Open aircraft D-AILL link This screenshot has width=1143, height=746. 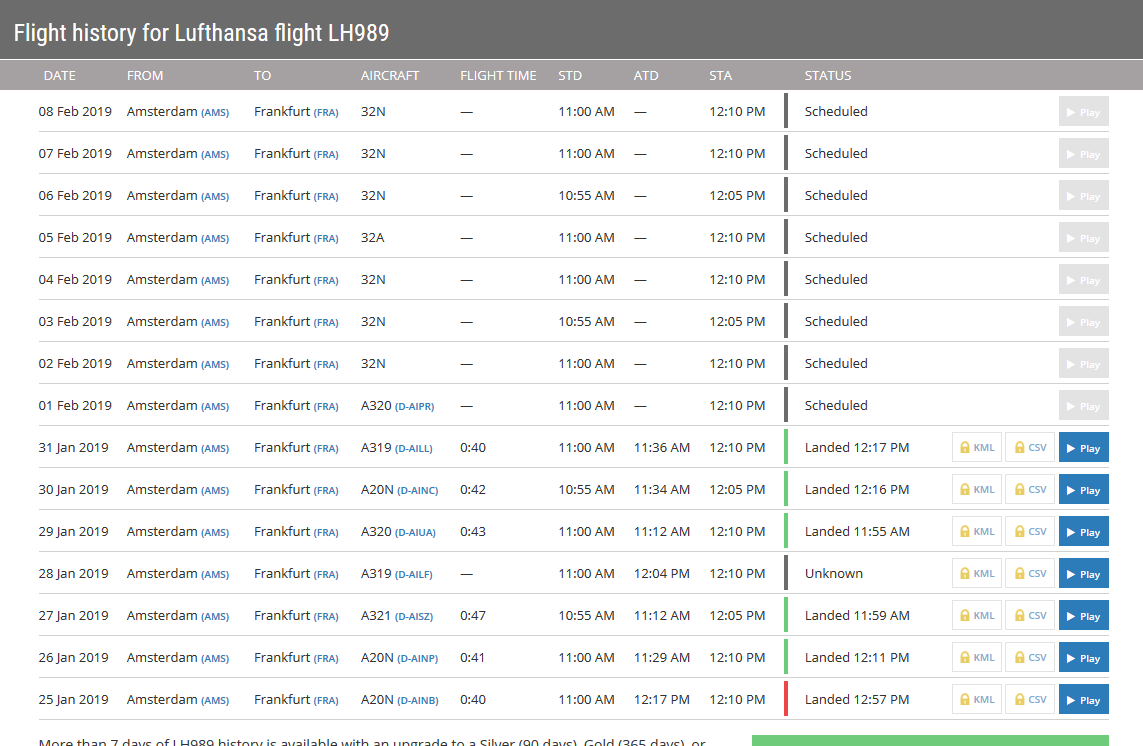414,448
